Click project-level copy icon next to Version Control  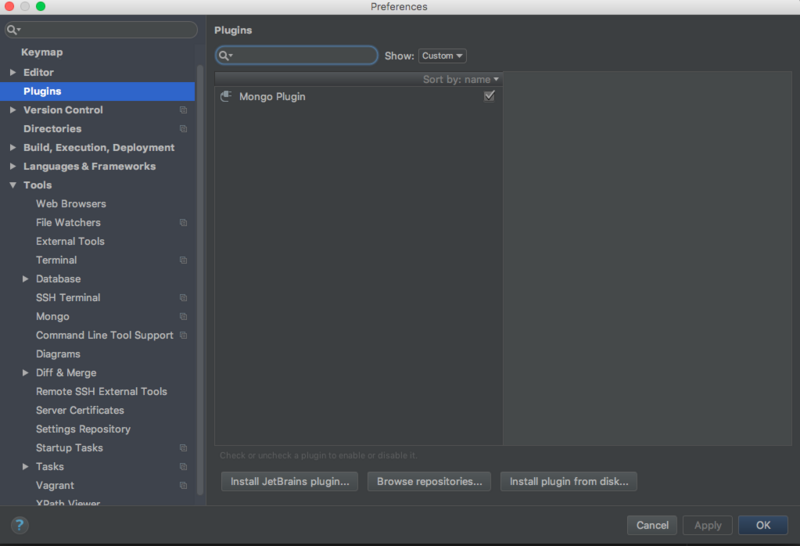tap(183, 110)
